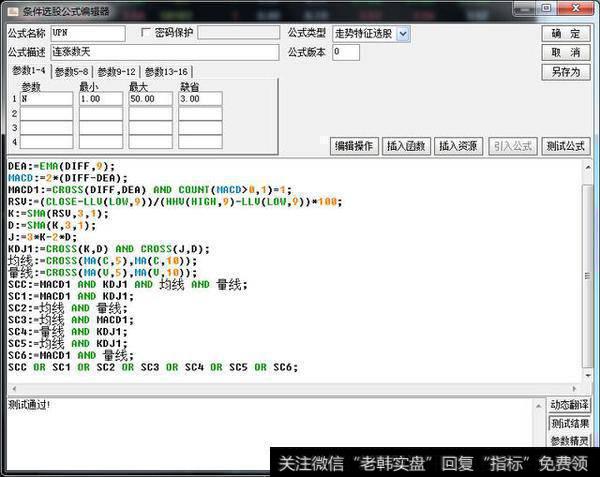Image resolution: width=600 pixels, height=477 pixels.
Task: Click the line starting 'MACD1:=CROSS(DIFF,DEA)'
Action: [150, 190]
